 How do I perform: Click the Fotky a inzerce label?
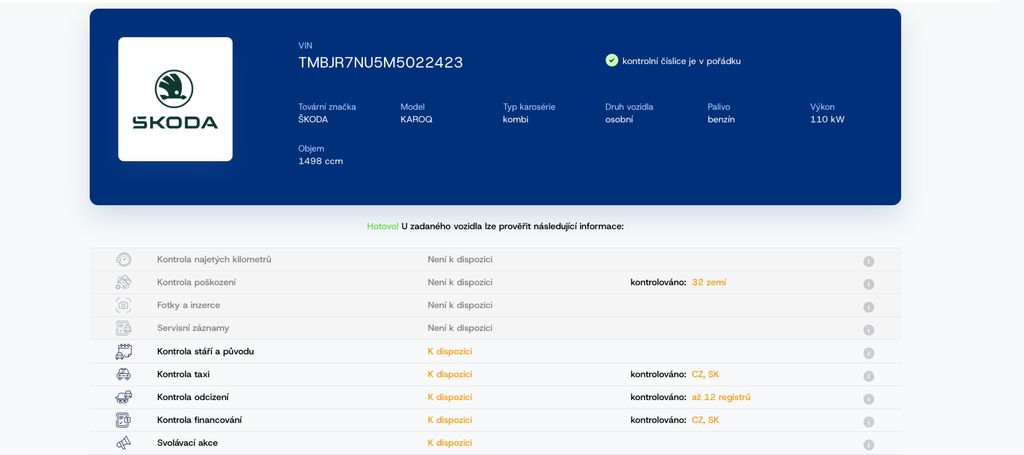pos(188,305)
